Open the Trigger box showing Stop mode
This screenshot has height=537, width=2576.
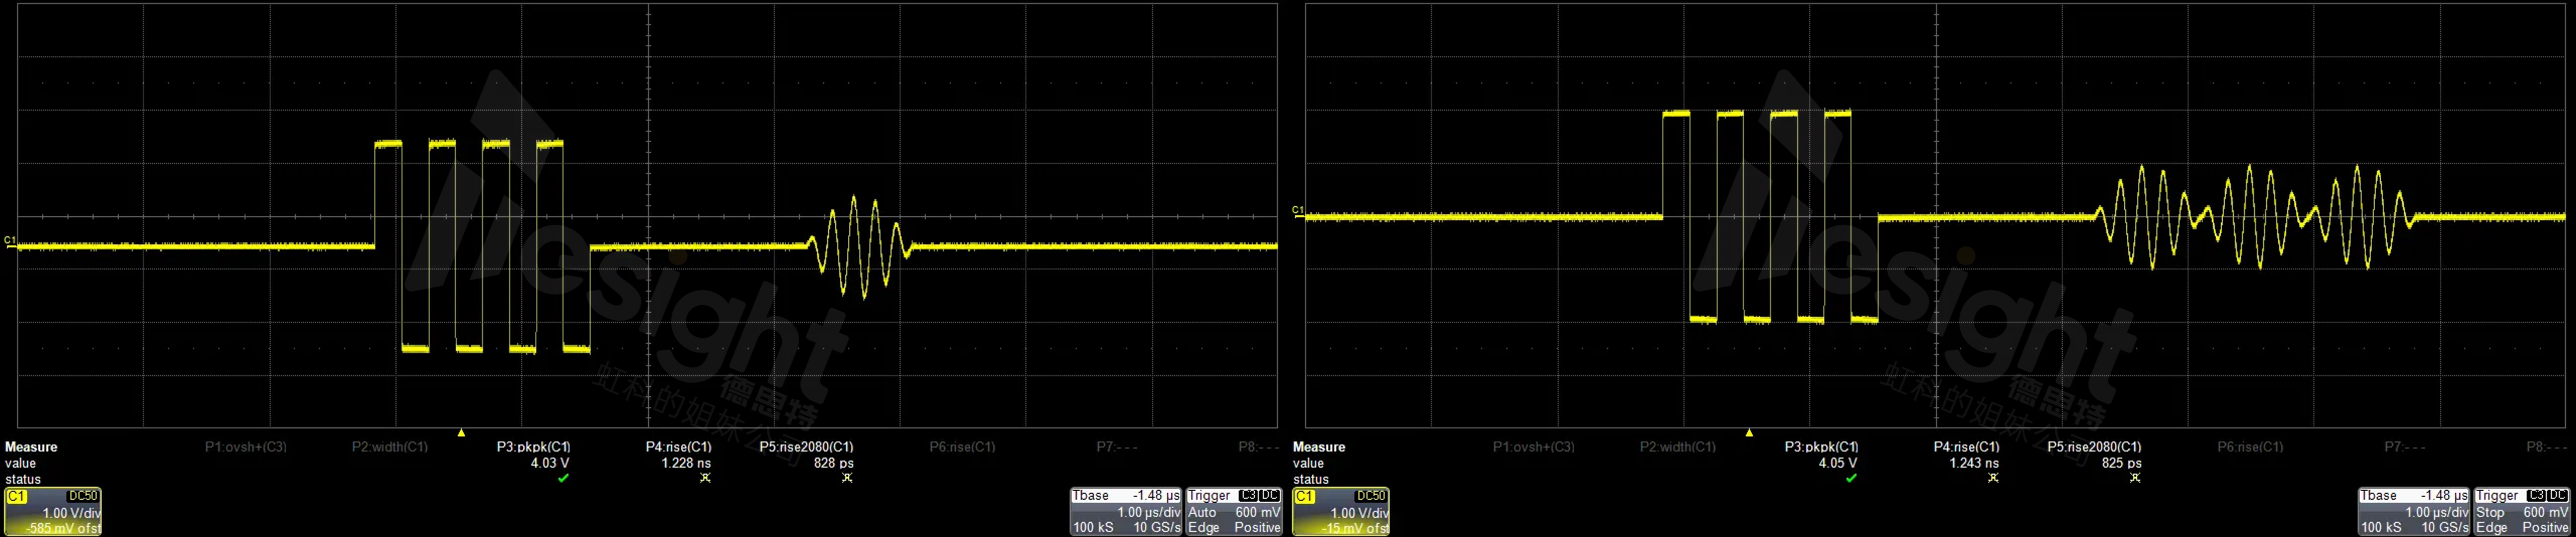click(2522, 512)
